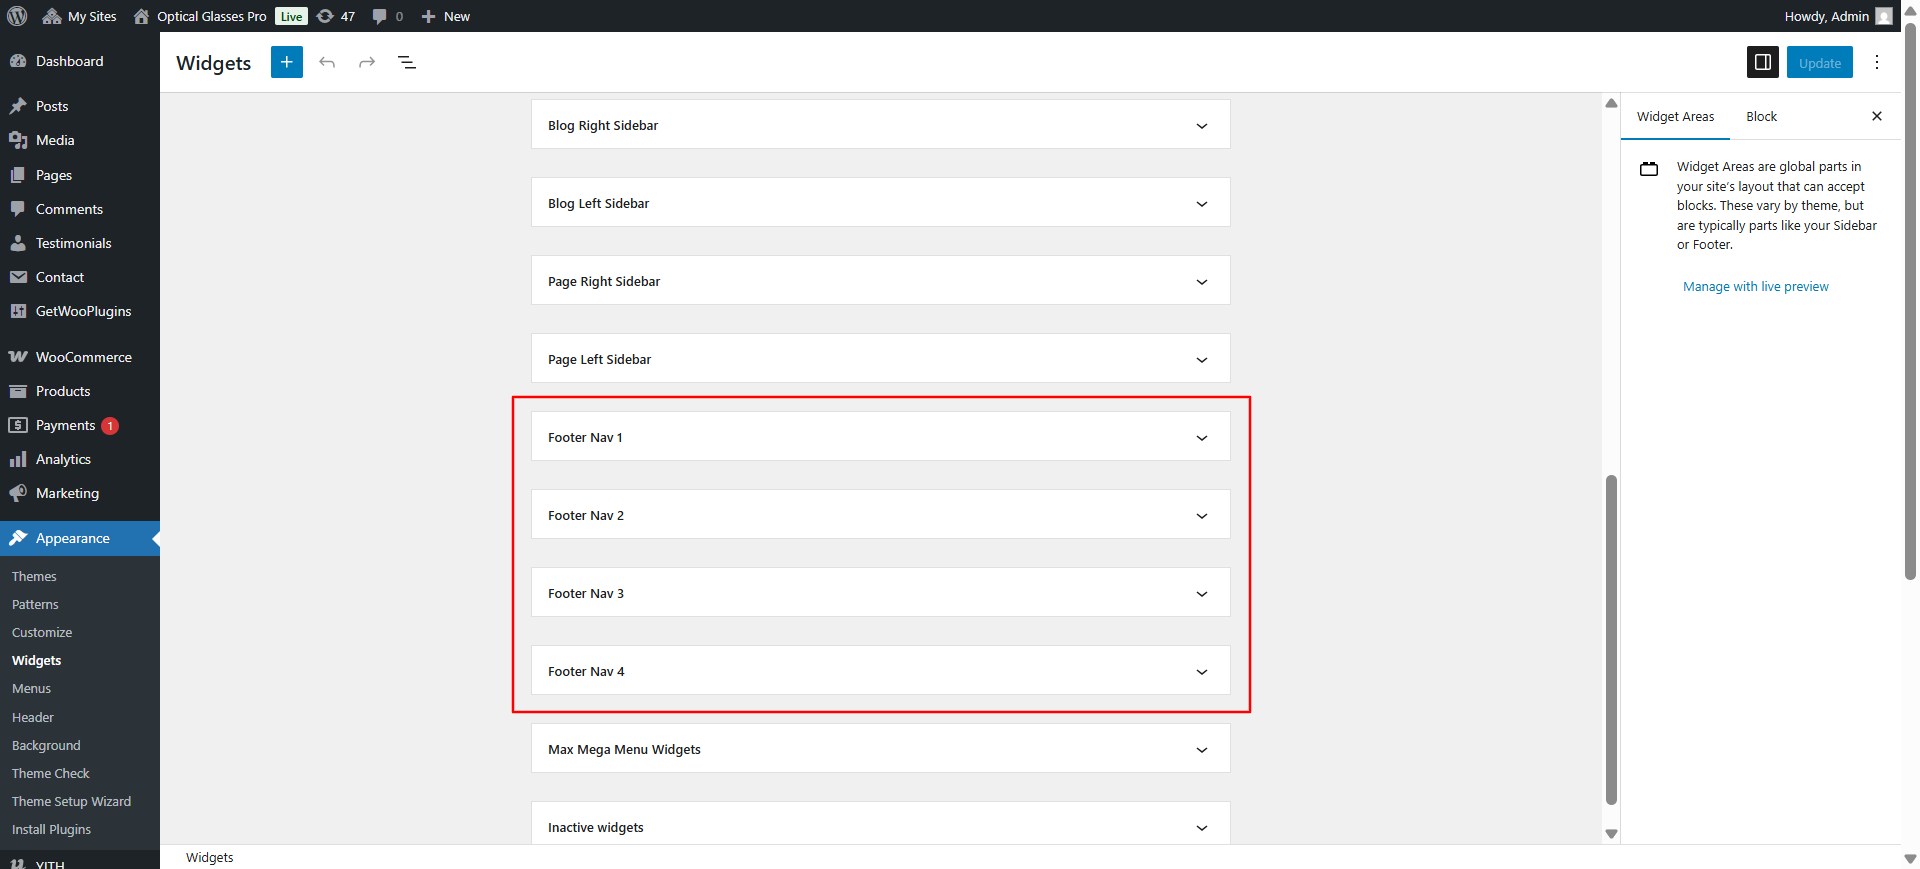Open Patterns submenu item
Viewport: 1920px width, 869px height.
[x=35, y=604]
